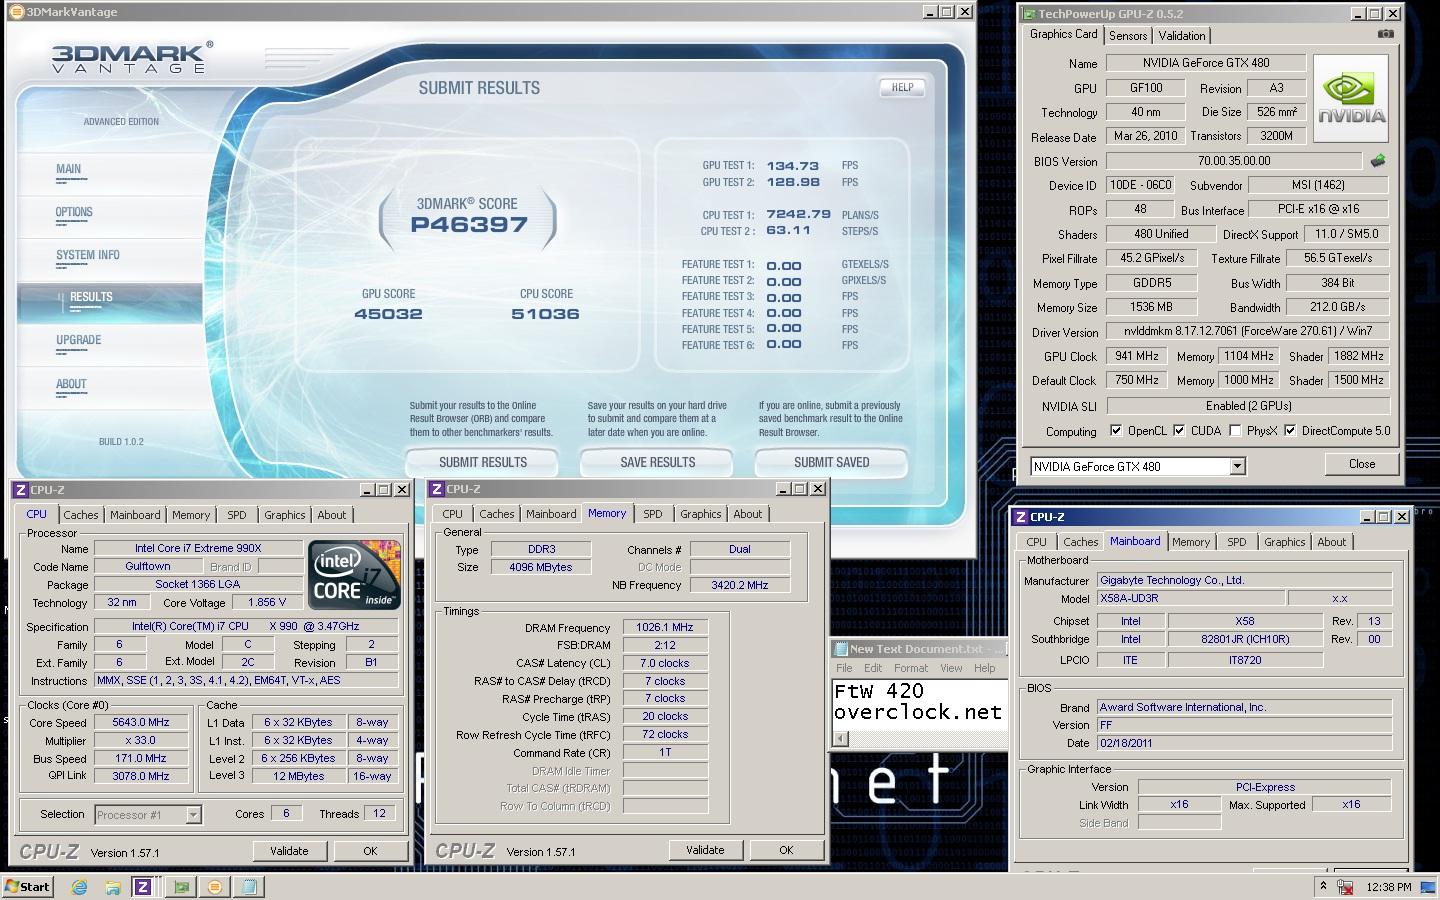Open the Start menu
The image size is (1440, 900).
28,887
